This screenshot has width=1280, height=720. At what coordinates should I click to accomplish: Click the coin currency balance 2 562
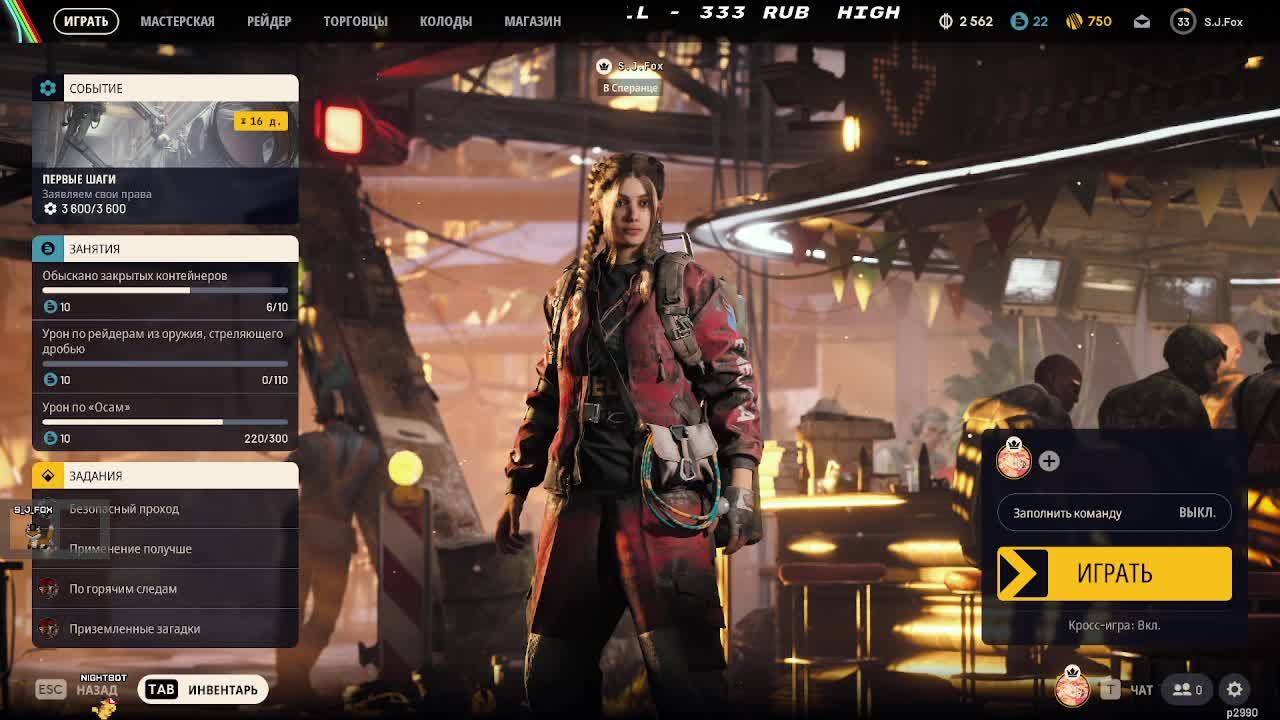coord(965,21)
